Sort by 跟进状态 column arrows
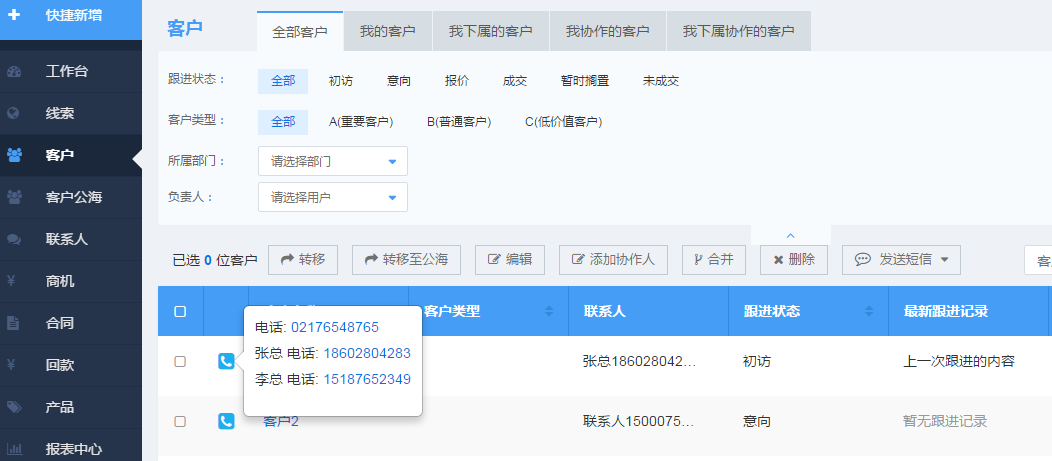 click(x=869, y=311)
